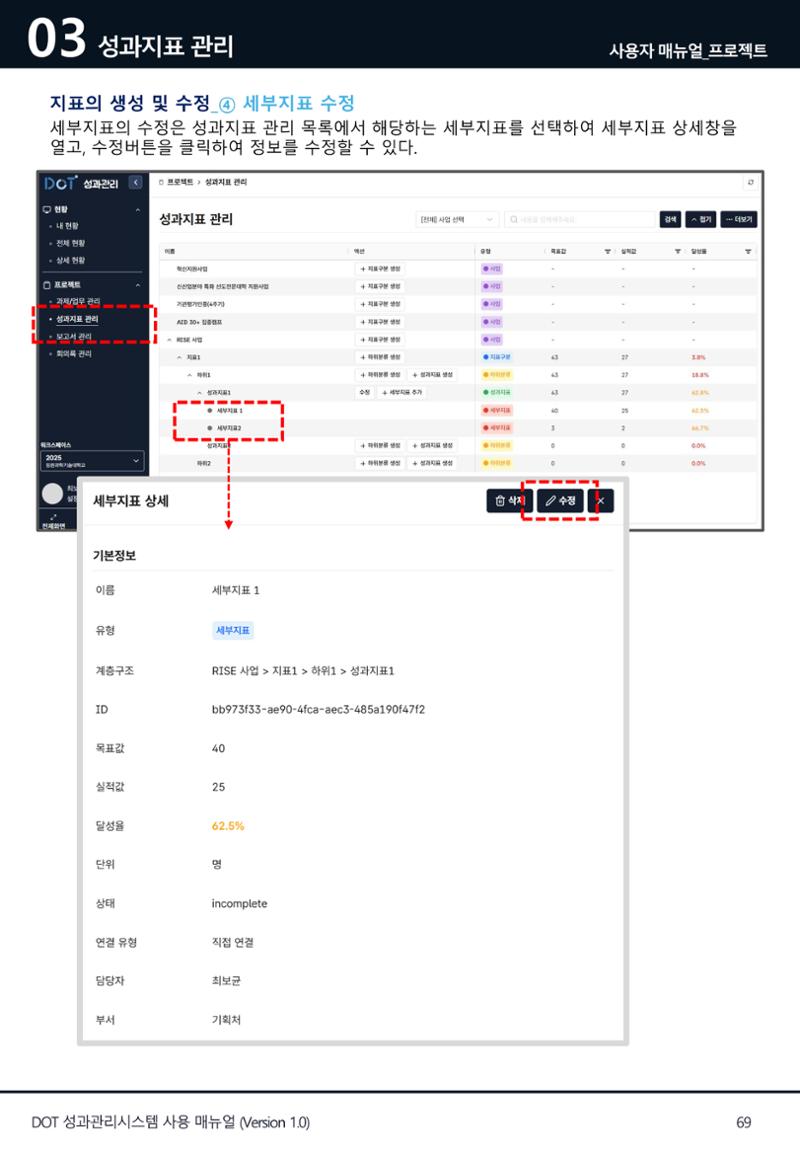Click the trash 삭제 button in detail panel
Viewport: 800px width, 1155px height.
[x=508, y=501]
